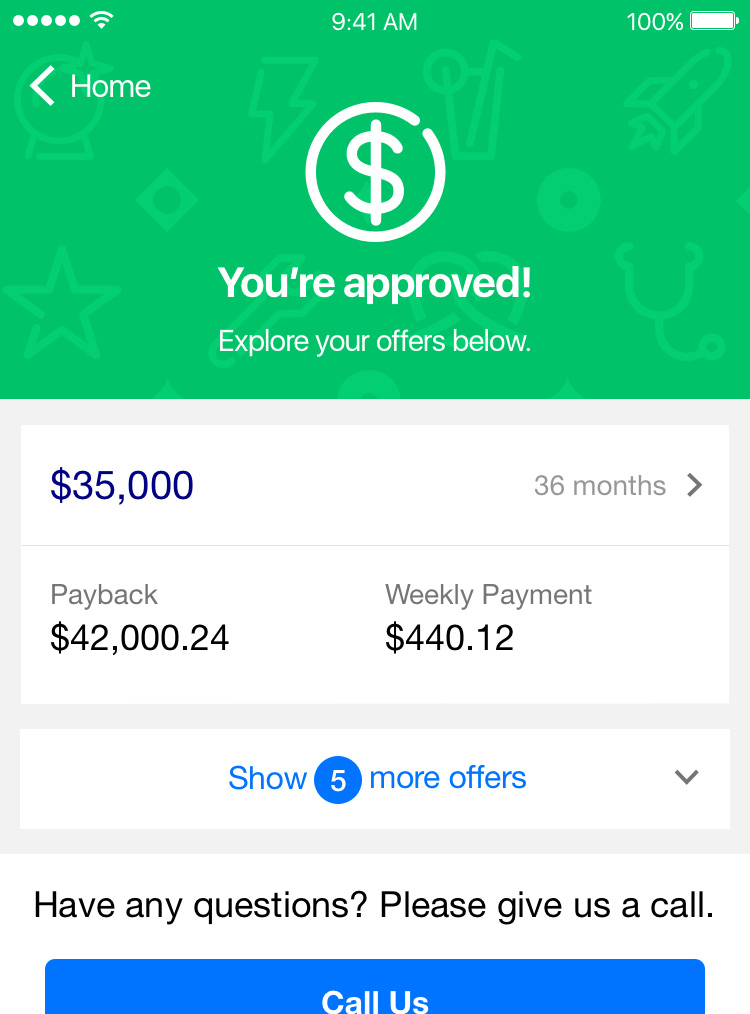Select the 36 months term label
Image resolution: width=750 pixels, height=1014 pixels.
coord(599,486)
